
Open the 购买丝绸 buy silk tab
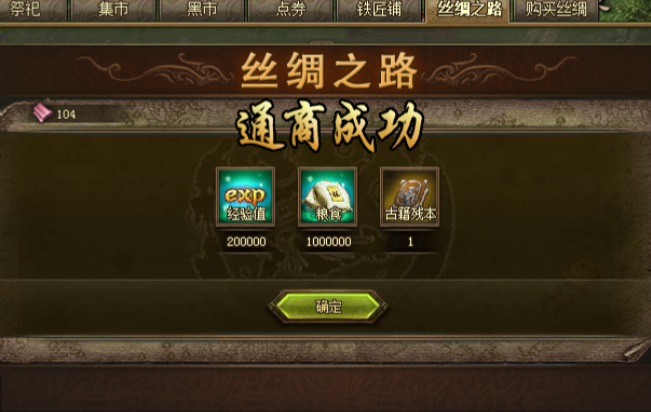pyautogui.click(x=556, y=10)
